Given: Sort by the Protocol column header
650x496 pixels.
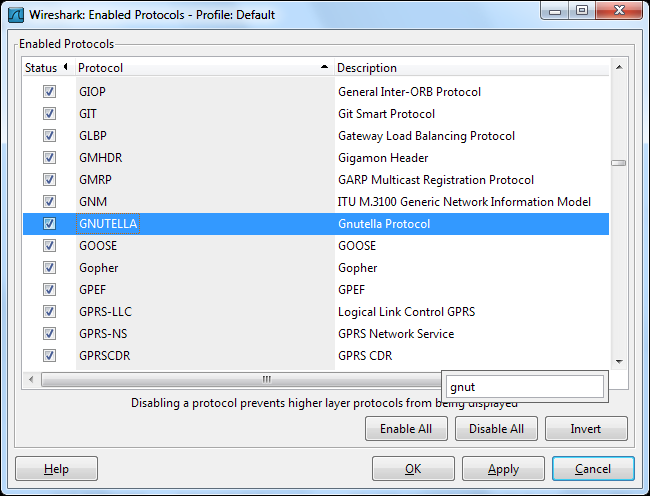Looking at the screenshot, I should [204, 68].
